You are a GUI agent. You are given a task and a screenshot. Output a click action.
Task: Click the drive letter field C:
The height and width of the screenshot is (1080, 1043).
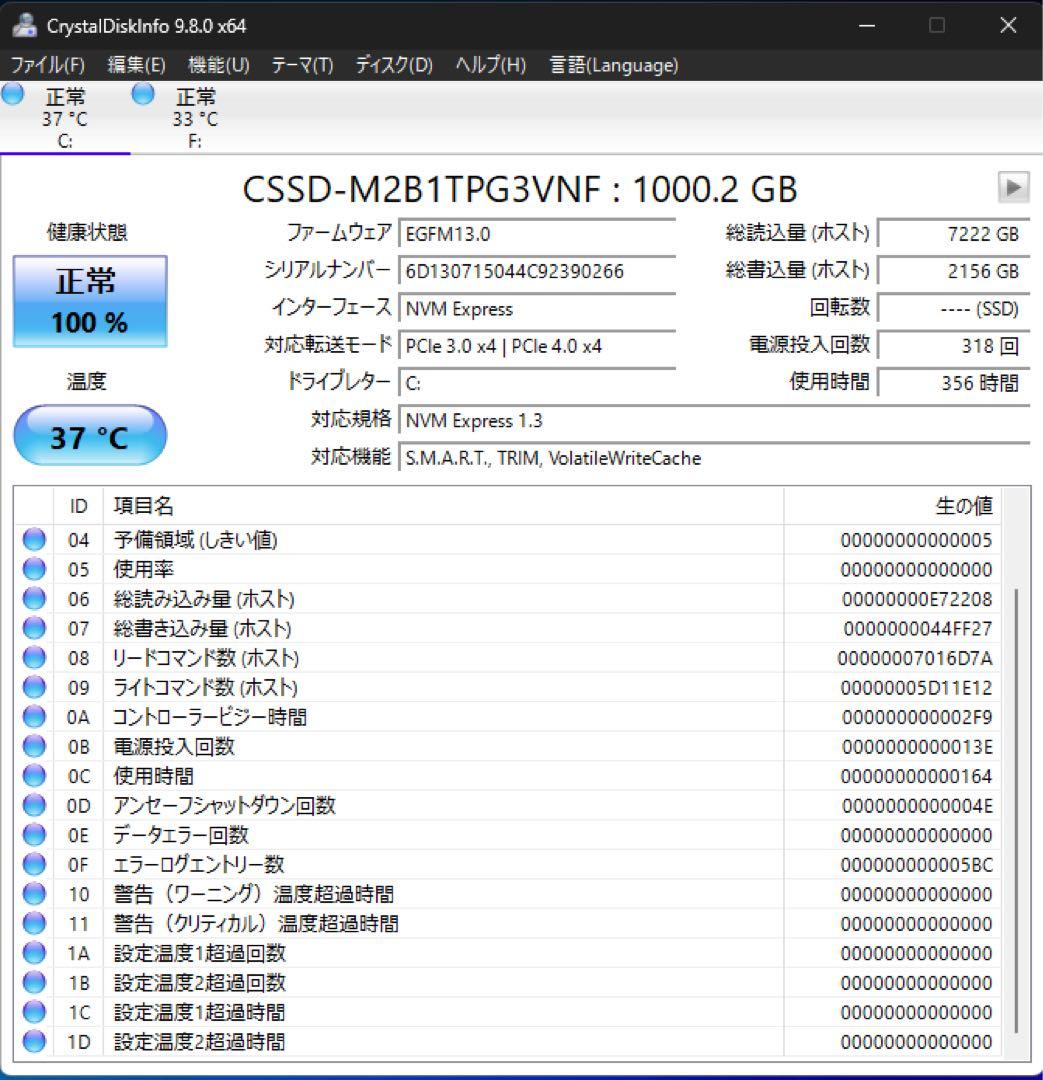coord(537,383)
